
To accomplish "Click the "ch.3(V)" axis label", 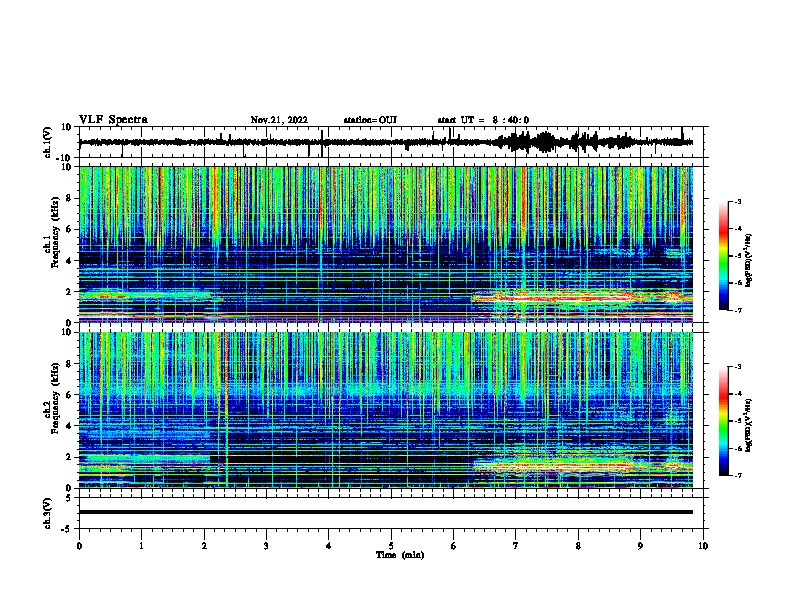I will (48, 513).
